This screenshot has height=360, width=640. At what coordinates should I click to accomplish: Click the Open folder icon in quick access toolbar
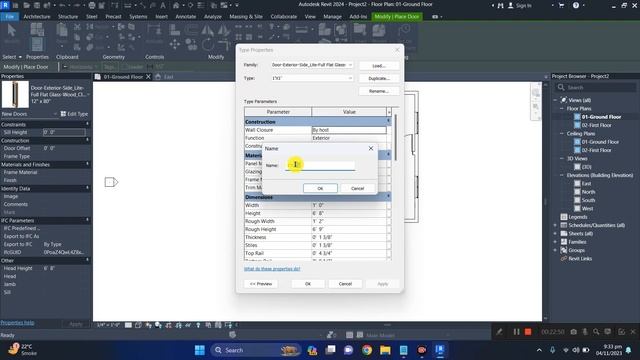tap(27, 5)
